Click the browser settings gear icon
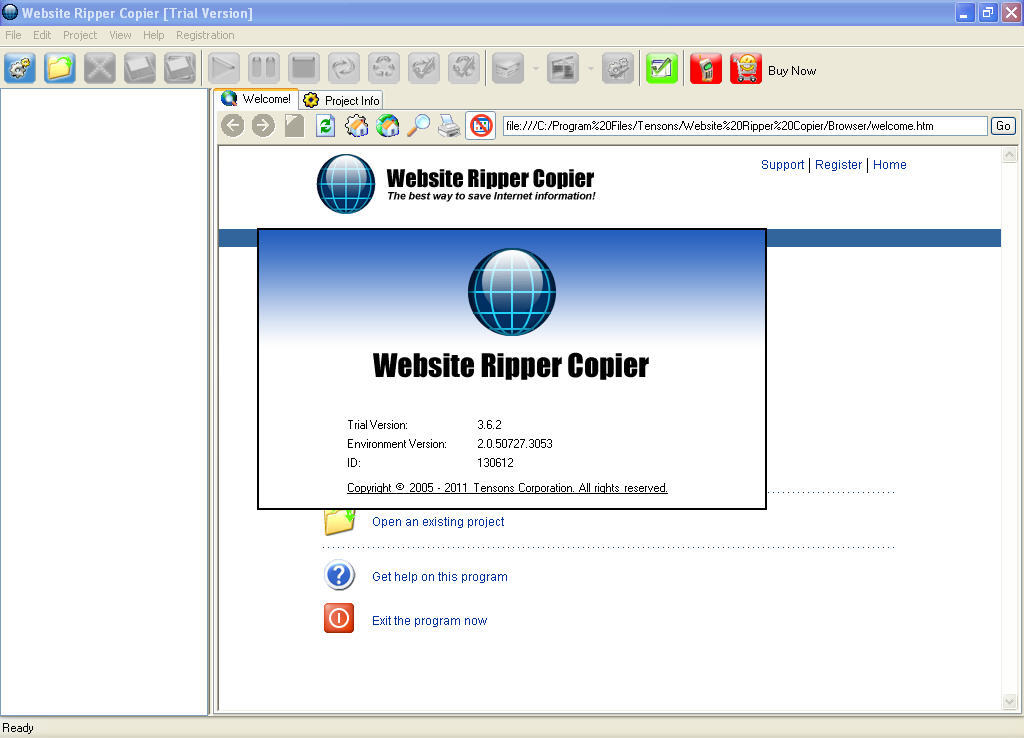Image resolution: width=1024 pixels, height=738 pixels. click(x=356, y=126)
